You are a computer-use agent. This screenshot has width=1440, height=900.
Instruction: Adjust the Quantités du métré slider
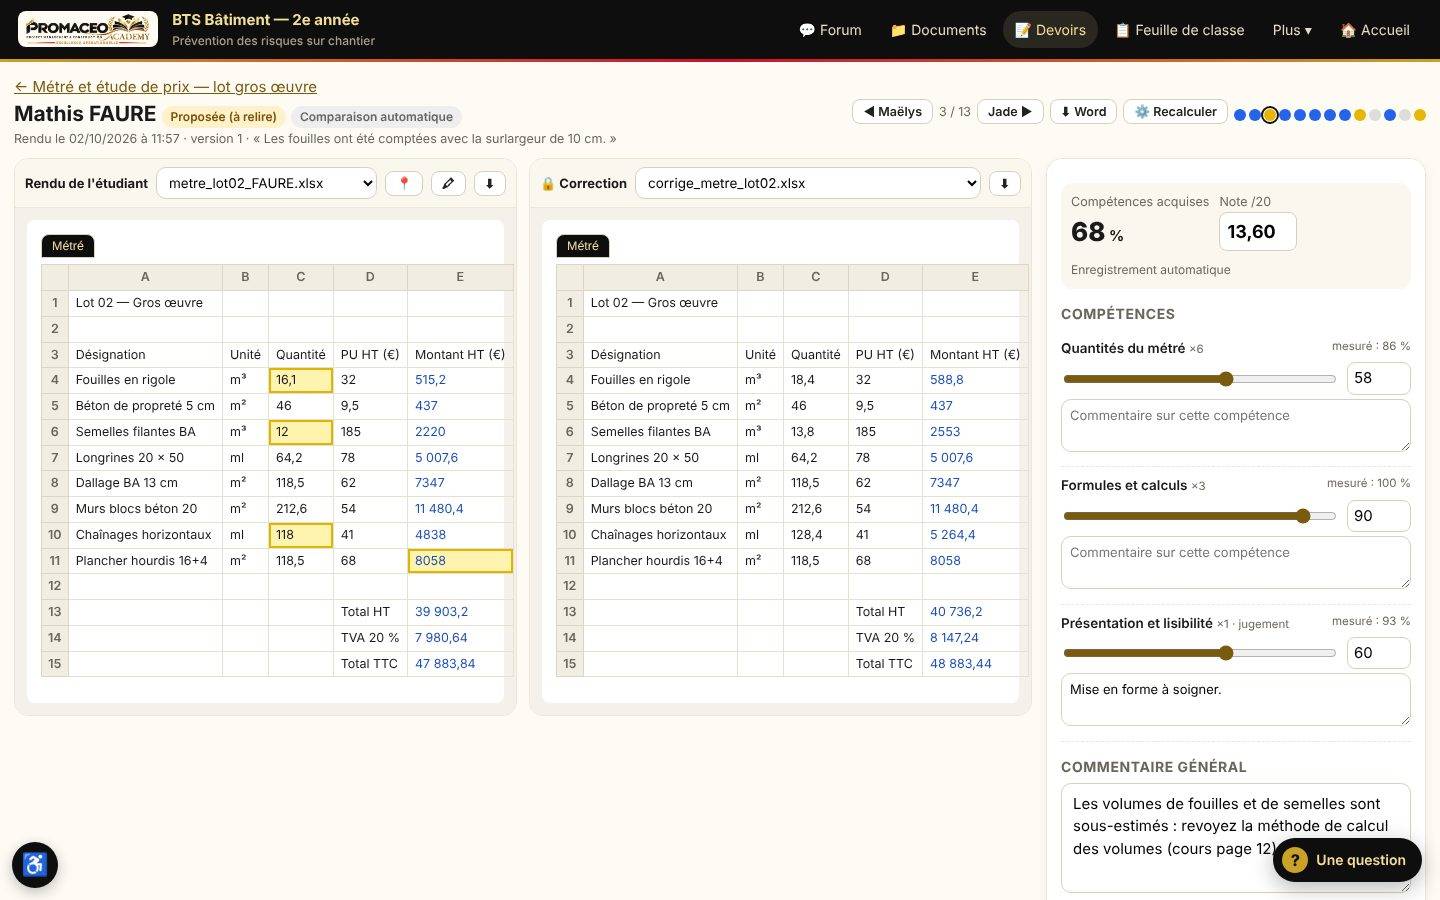point(1199,379)
